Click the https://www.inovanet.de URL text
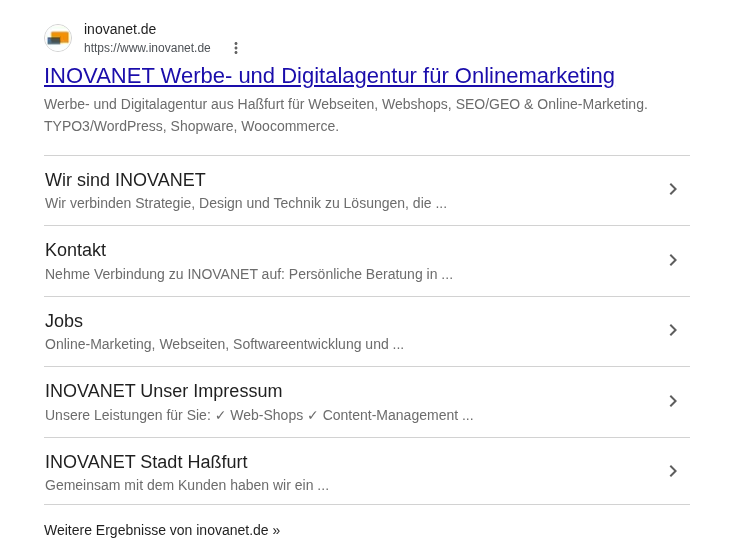Image resolution: width=737 pixels, height=555 pixels. 147,48
